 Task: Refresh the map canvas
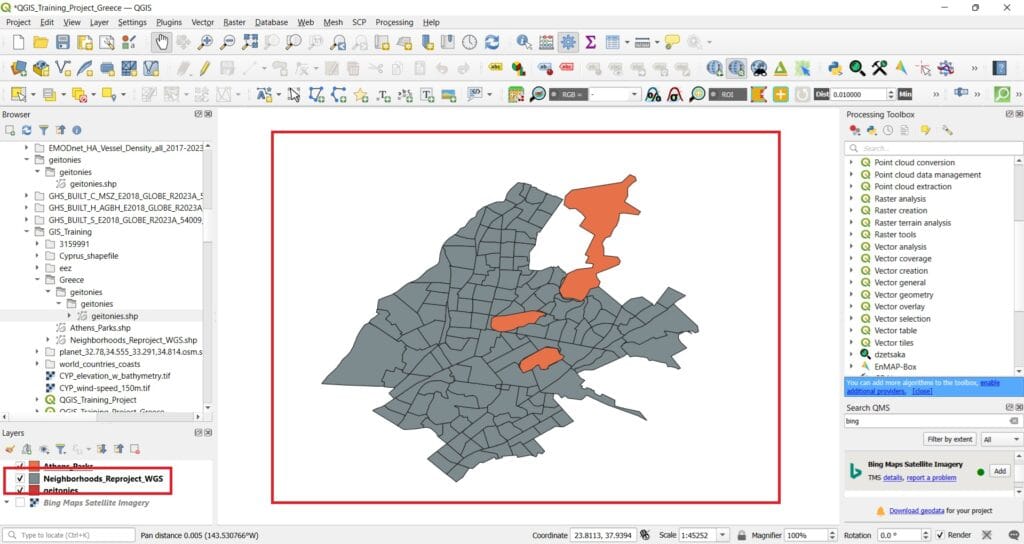click(492, 42)
